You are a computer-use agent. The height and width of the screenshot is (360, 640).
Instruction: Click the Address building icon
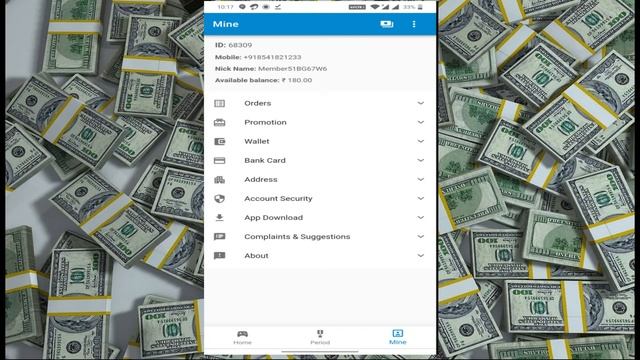click(x=220, y=180)
